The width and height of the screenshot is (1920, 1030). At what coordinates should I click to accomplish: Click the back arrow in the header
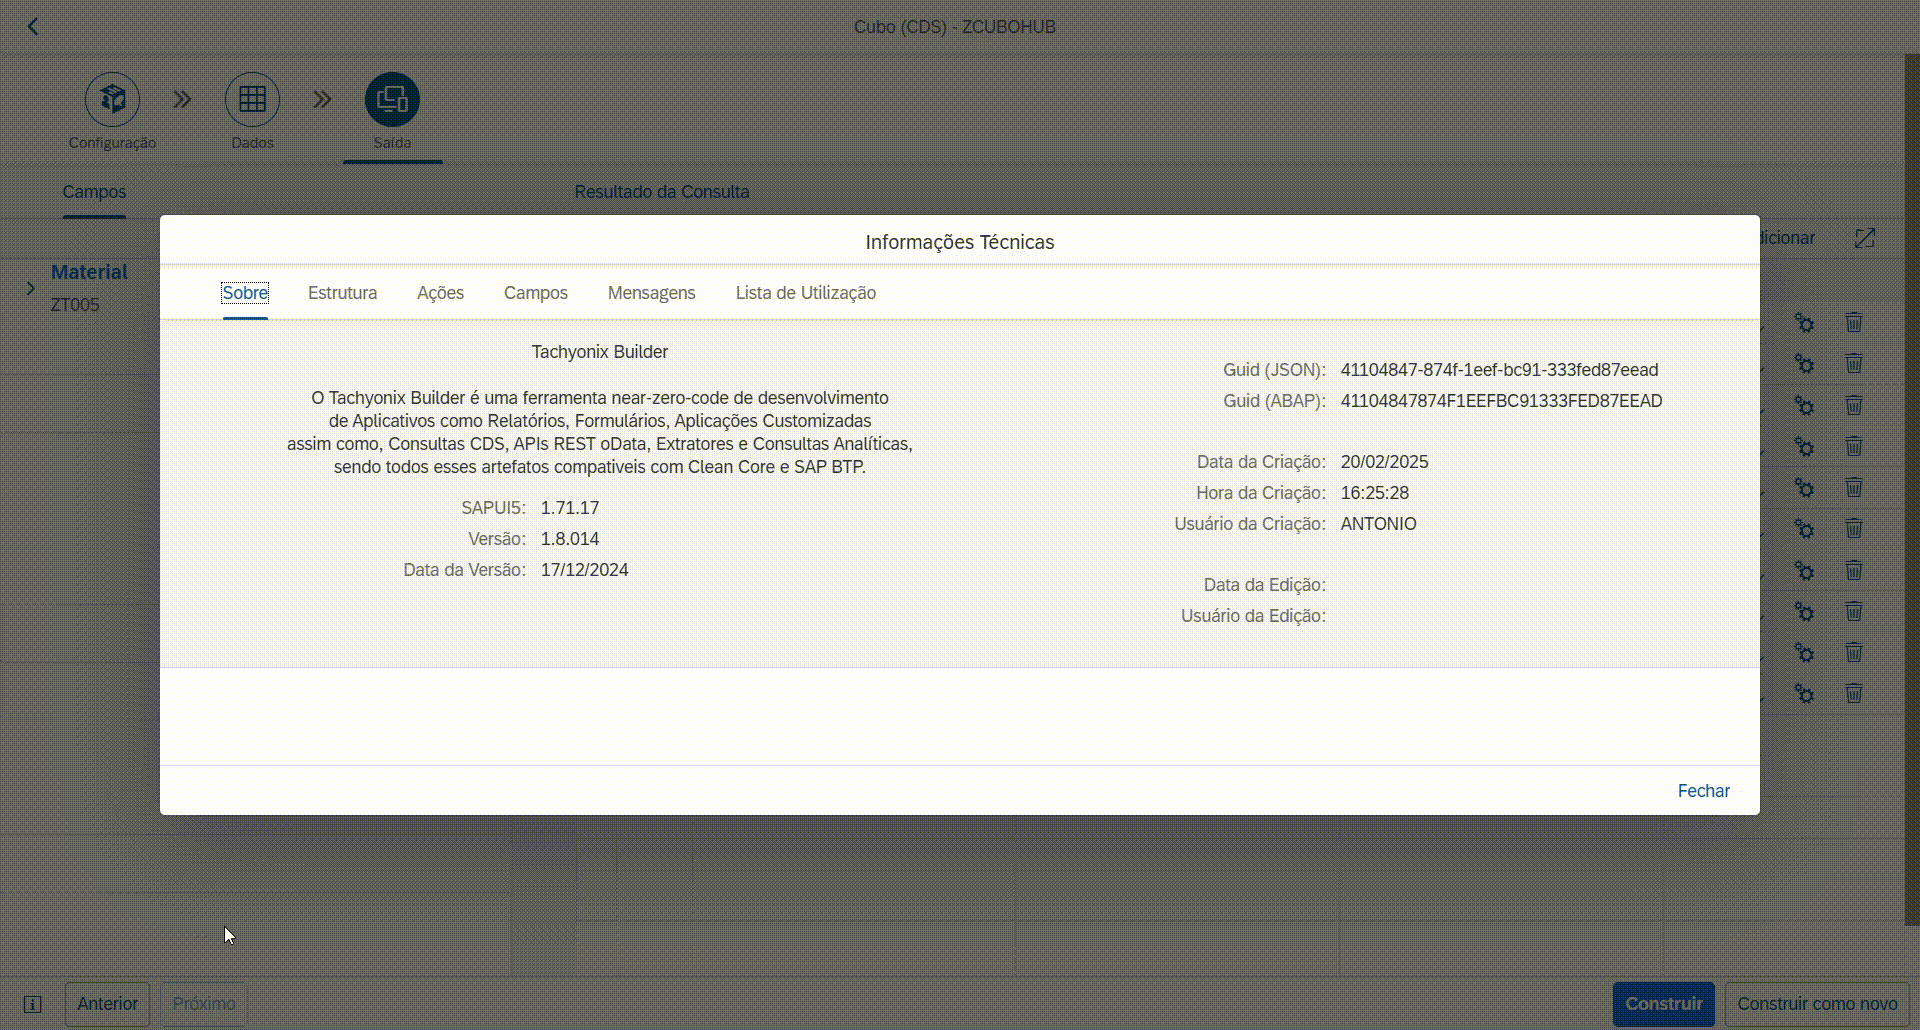[33, 27]
